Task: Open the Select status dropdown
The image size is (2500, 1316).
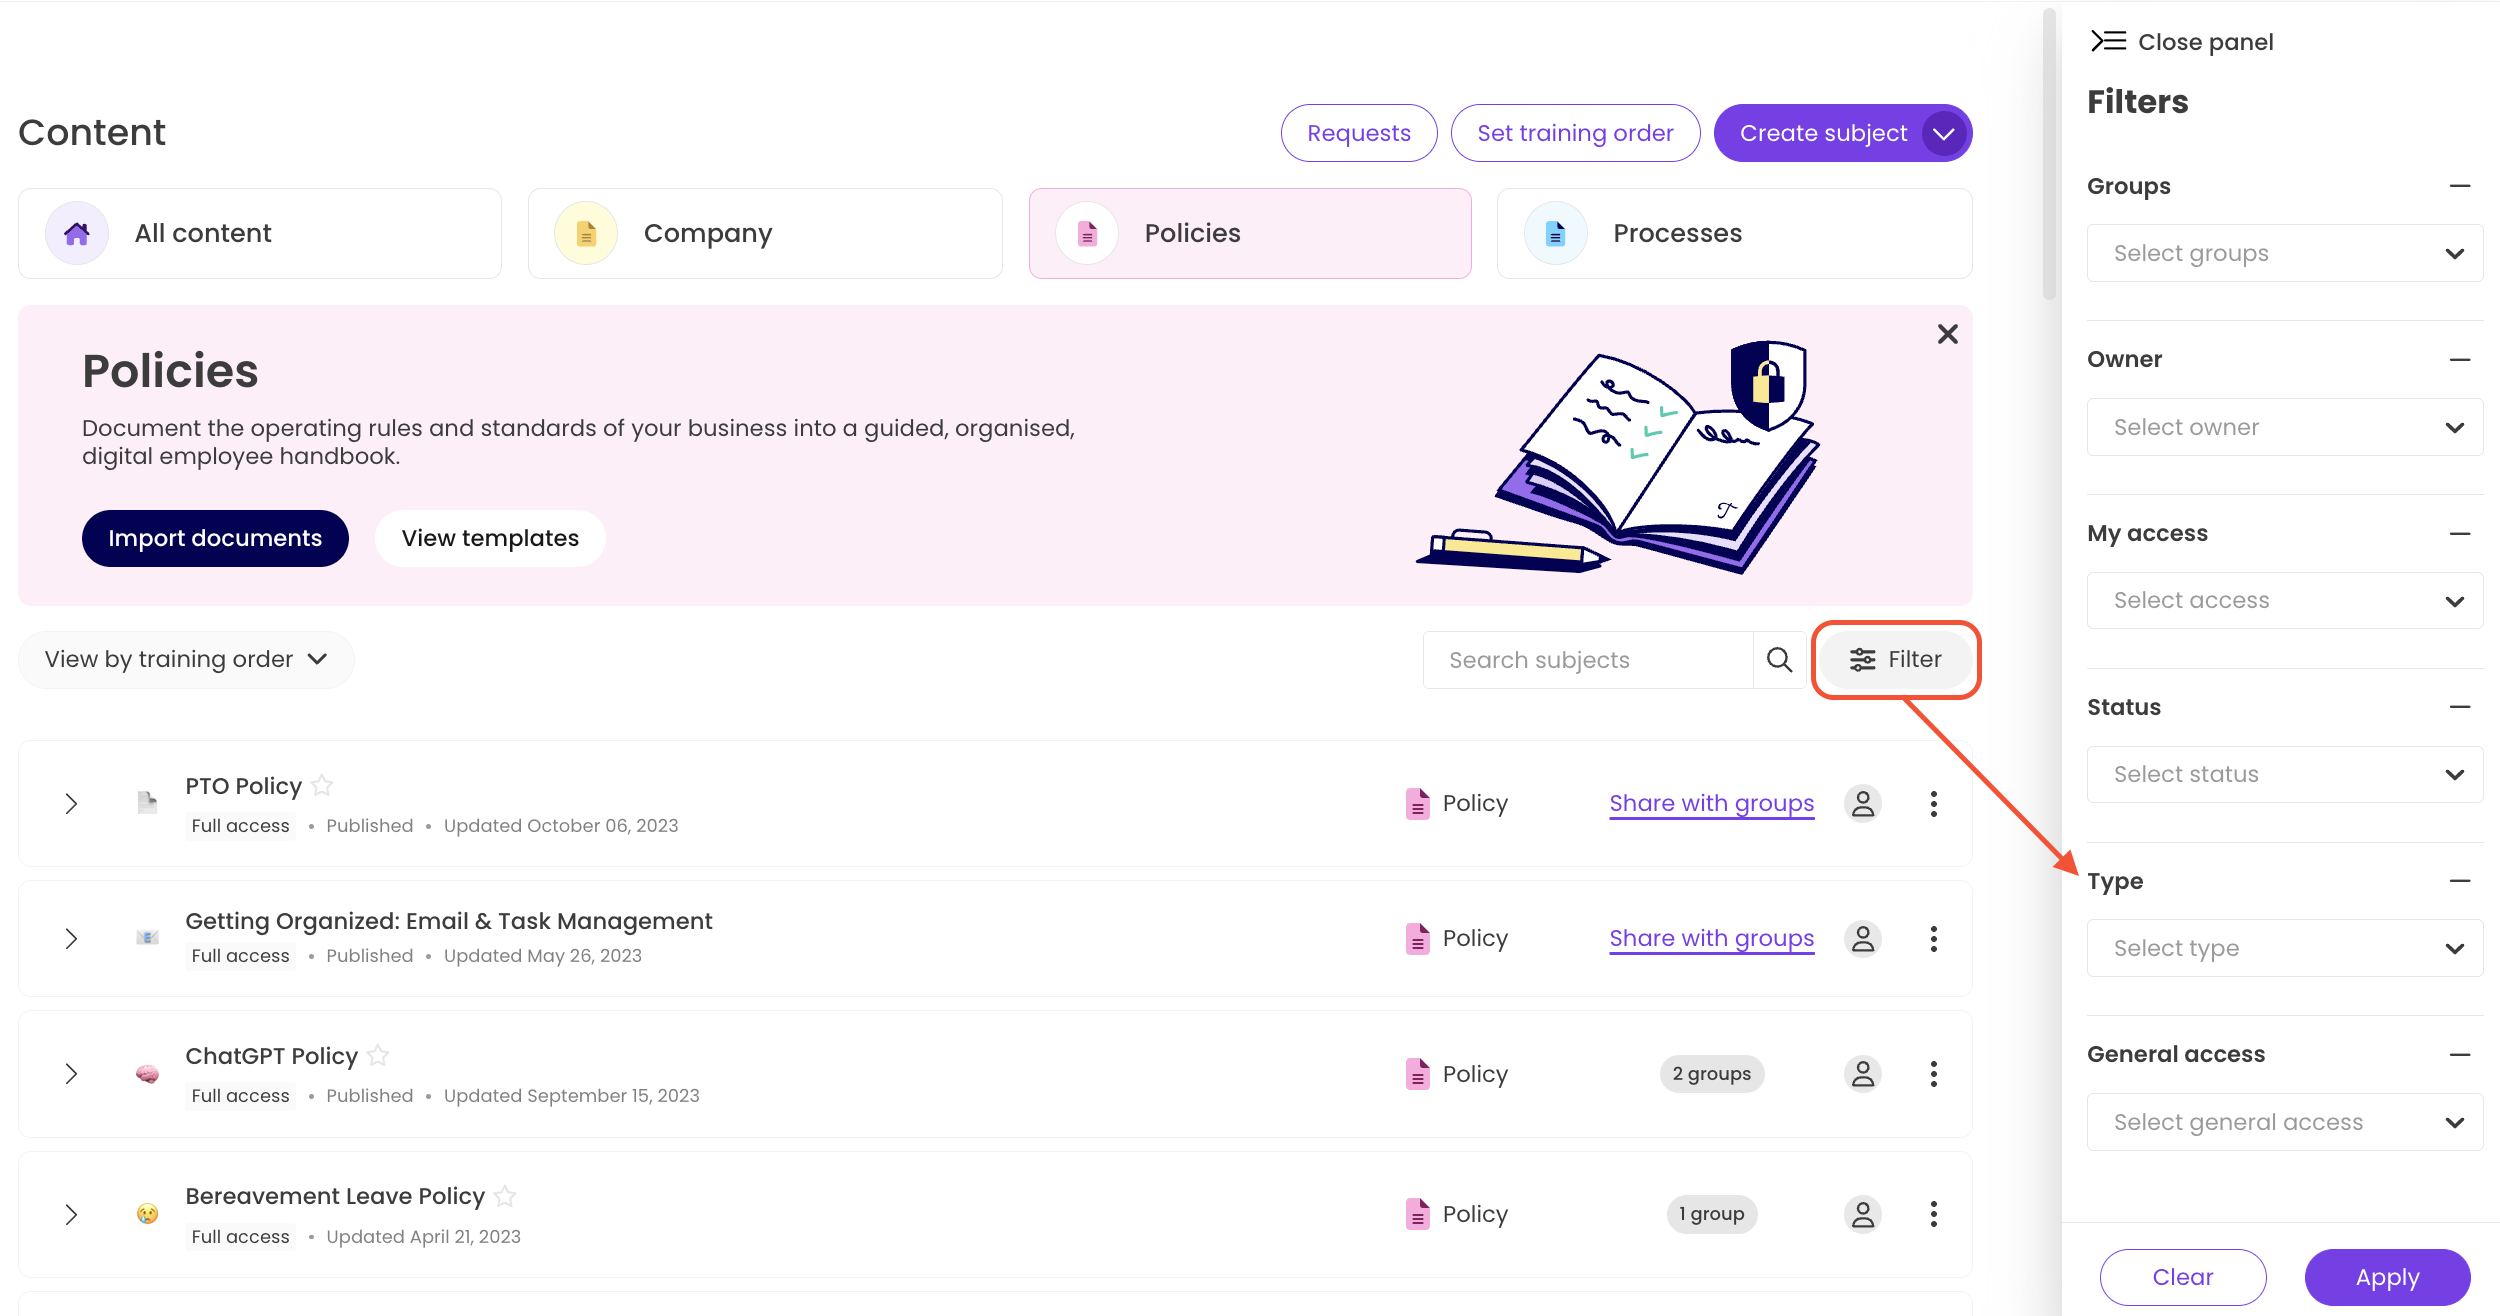Action: [2284, 774]
